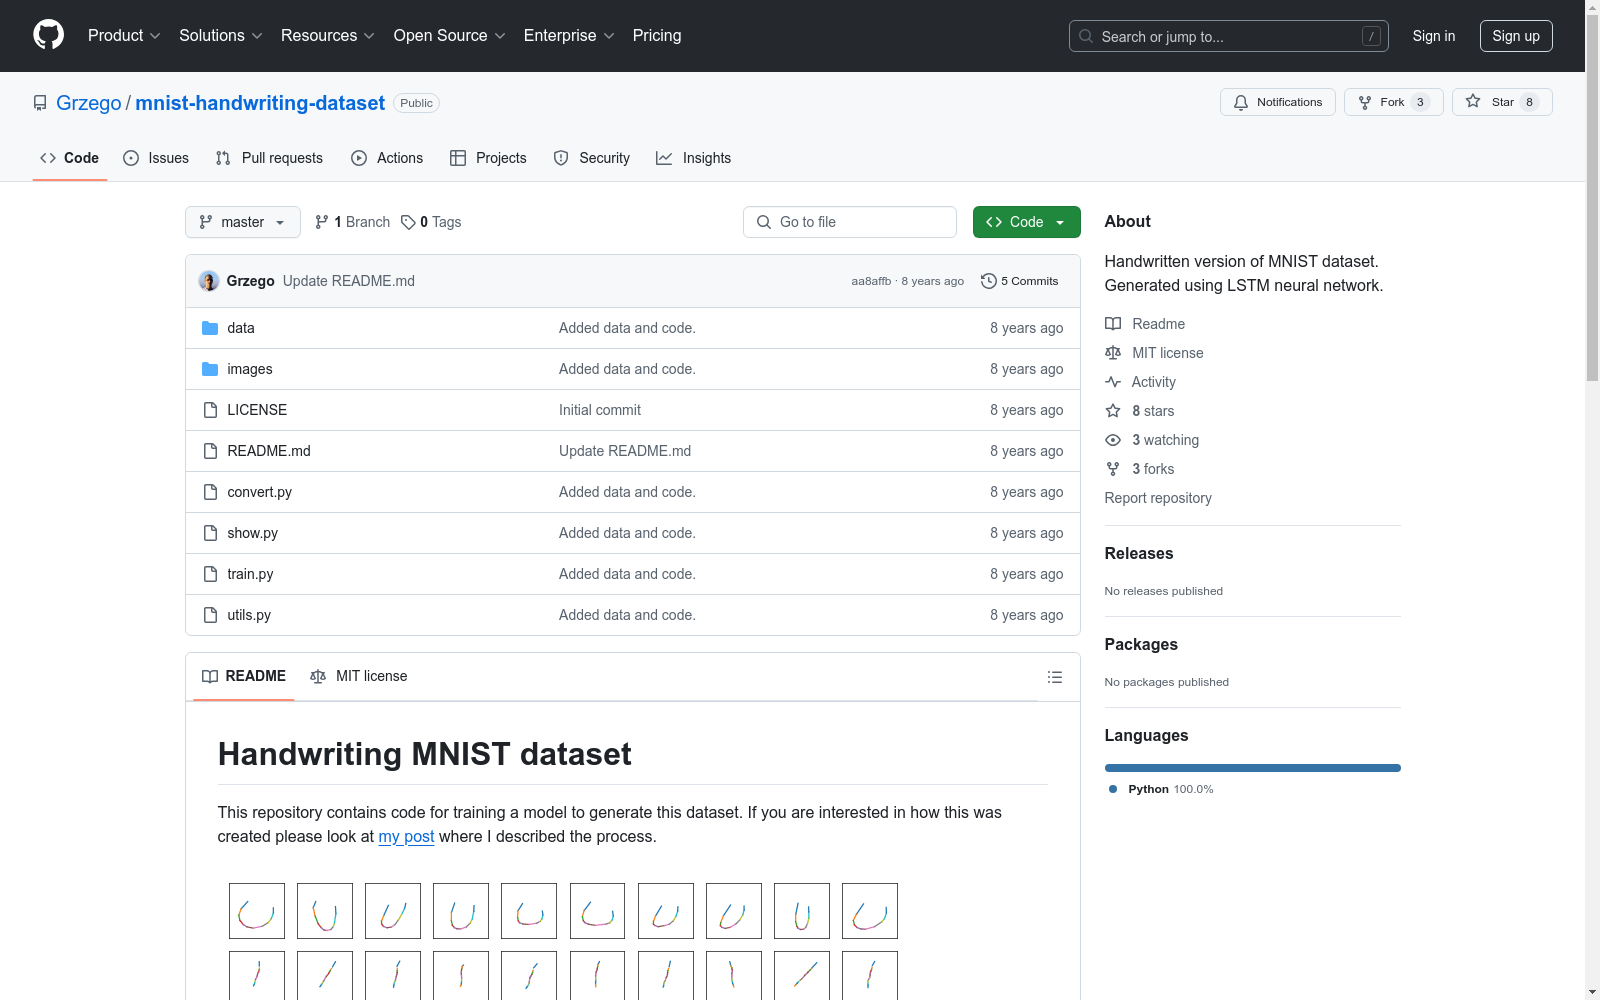Screen dimensions: 1600x1000
Task: Click the utils.py file icon
Action: tap(210, 615)
